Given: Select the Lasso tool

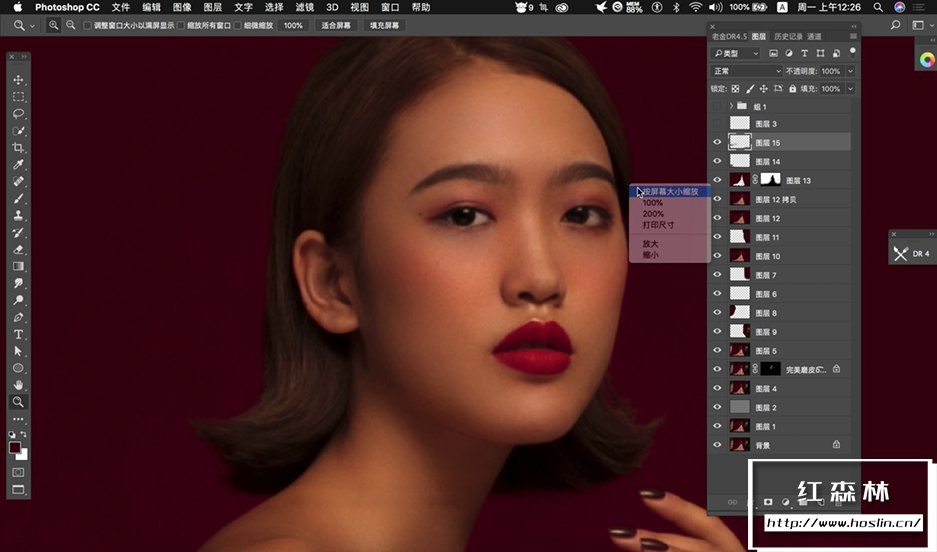Looking at the screenshot, I should (x=18, y=114).
